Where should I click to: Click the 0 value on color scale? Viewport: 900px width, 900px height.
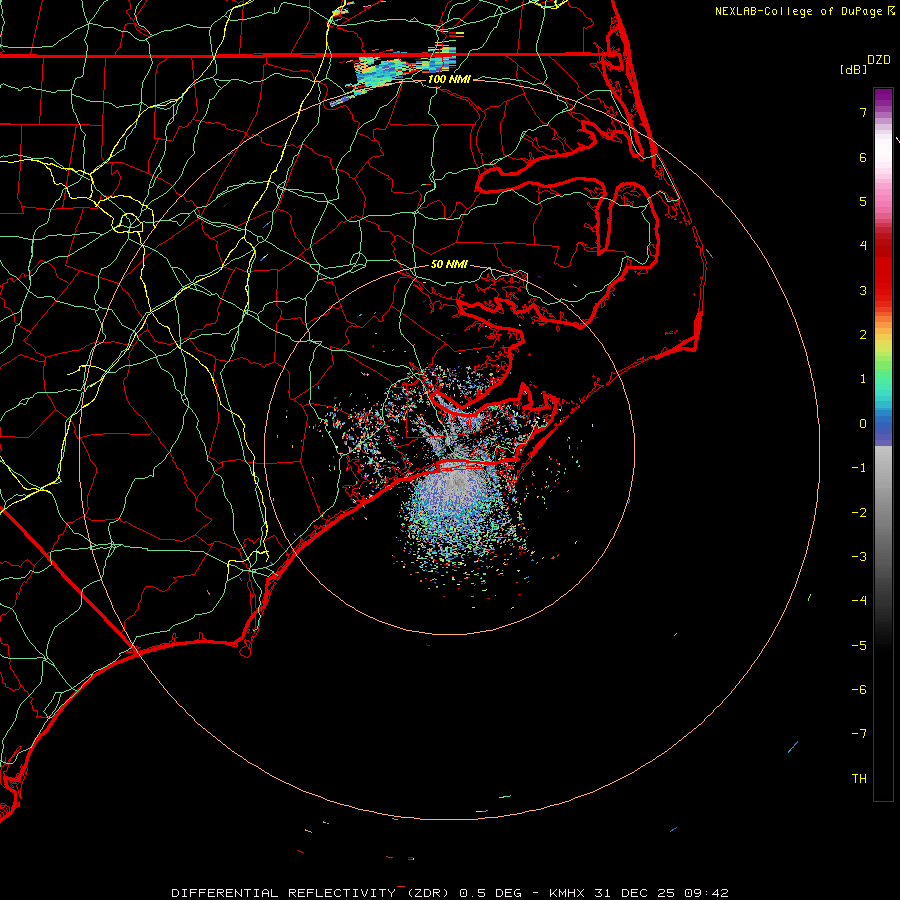point(863,424)
